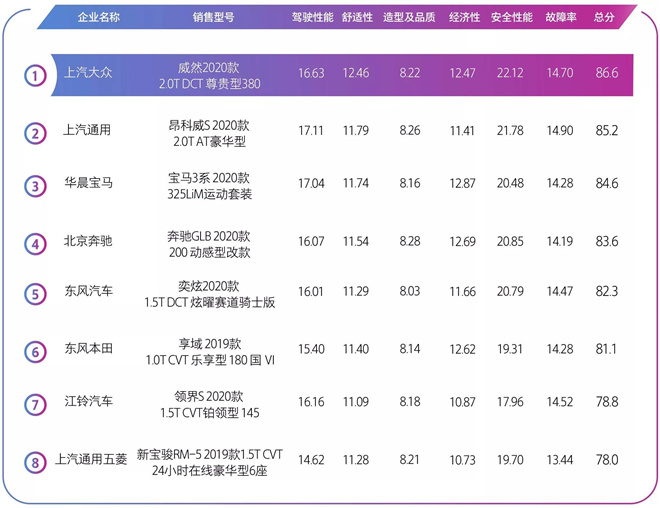Select the 经济性 column header

[x=464, y=17]
